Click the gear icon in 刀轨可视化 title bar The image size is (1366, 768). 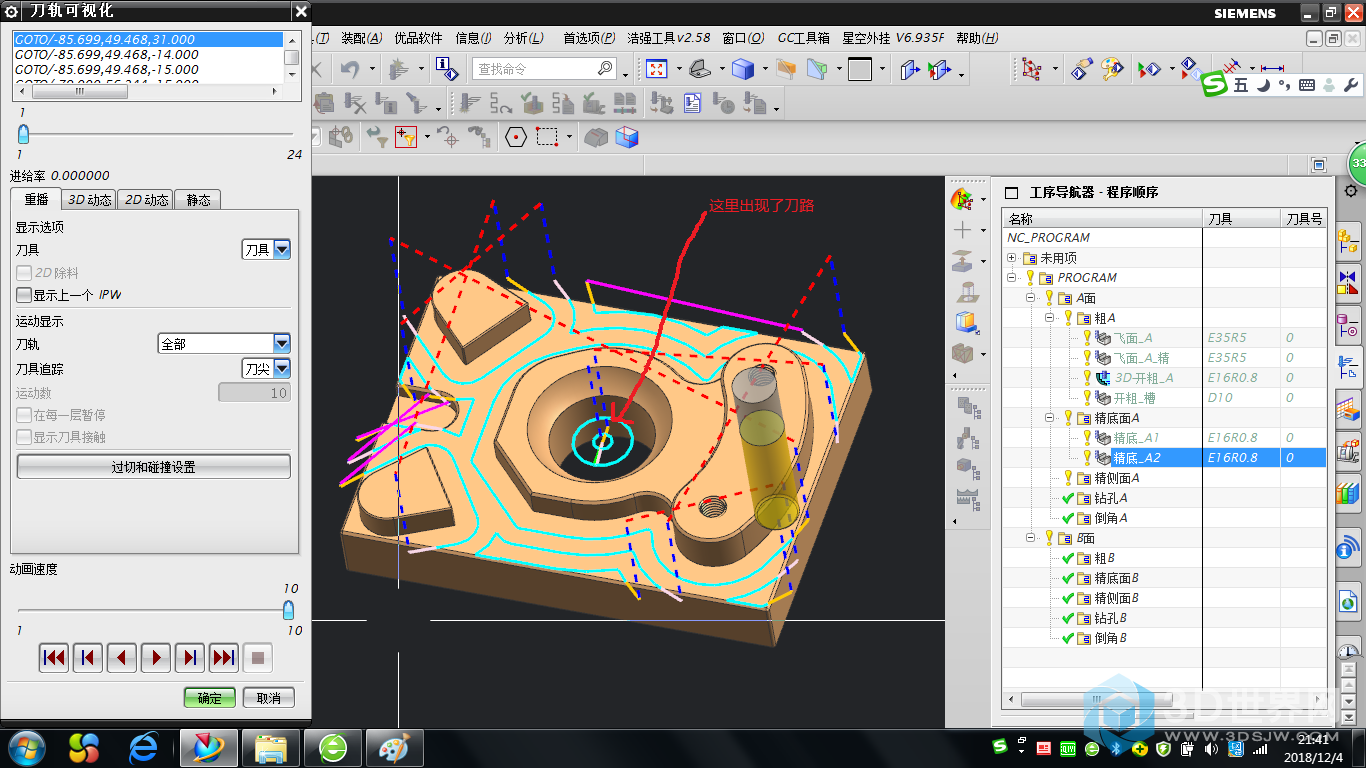coord(11,12)
